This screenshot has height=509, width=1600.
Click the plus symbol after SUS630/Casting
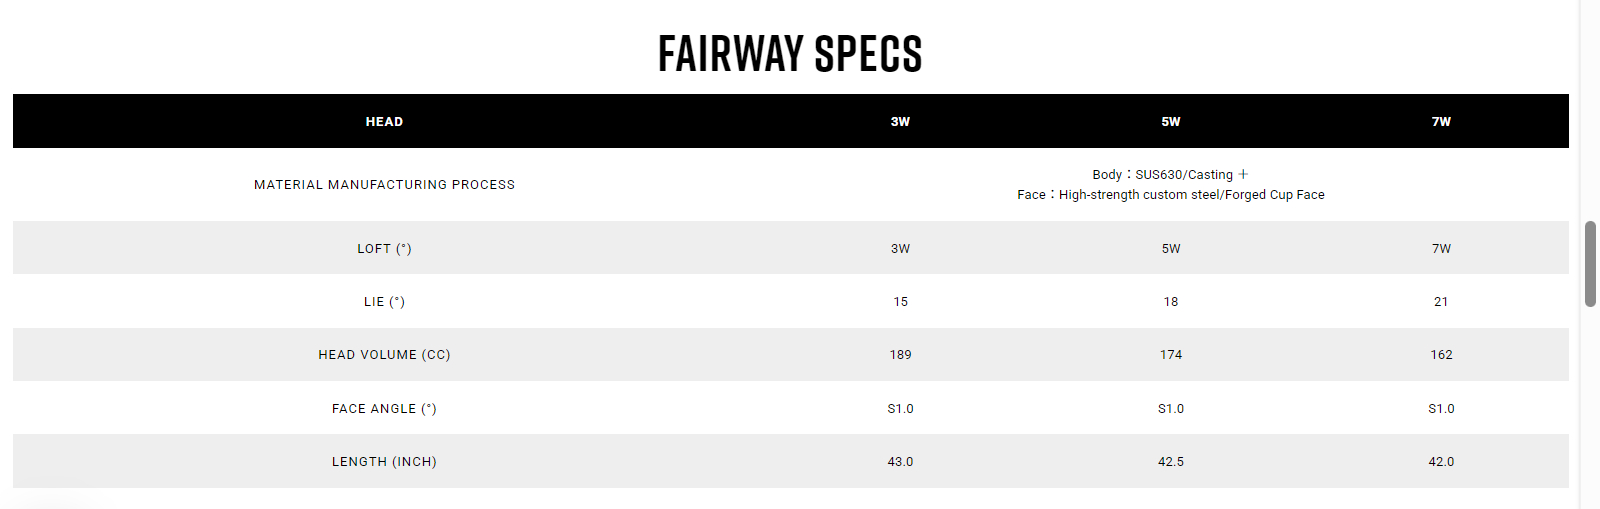pyautogui.click(x=1243, y=174)
